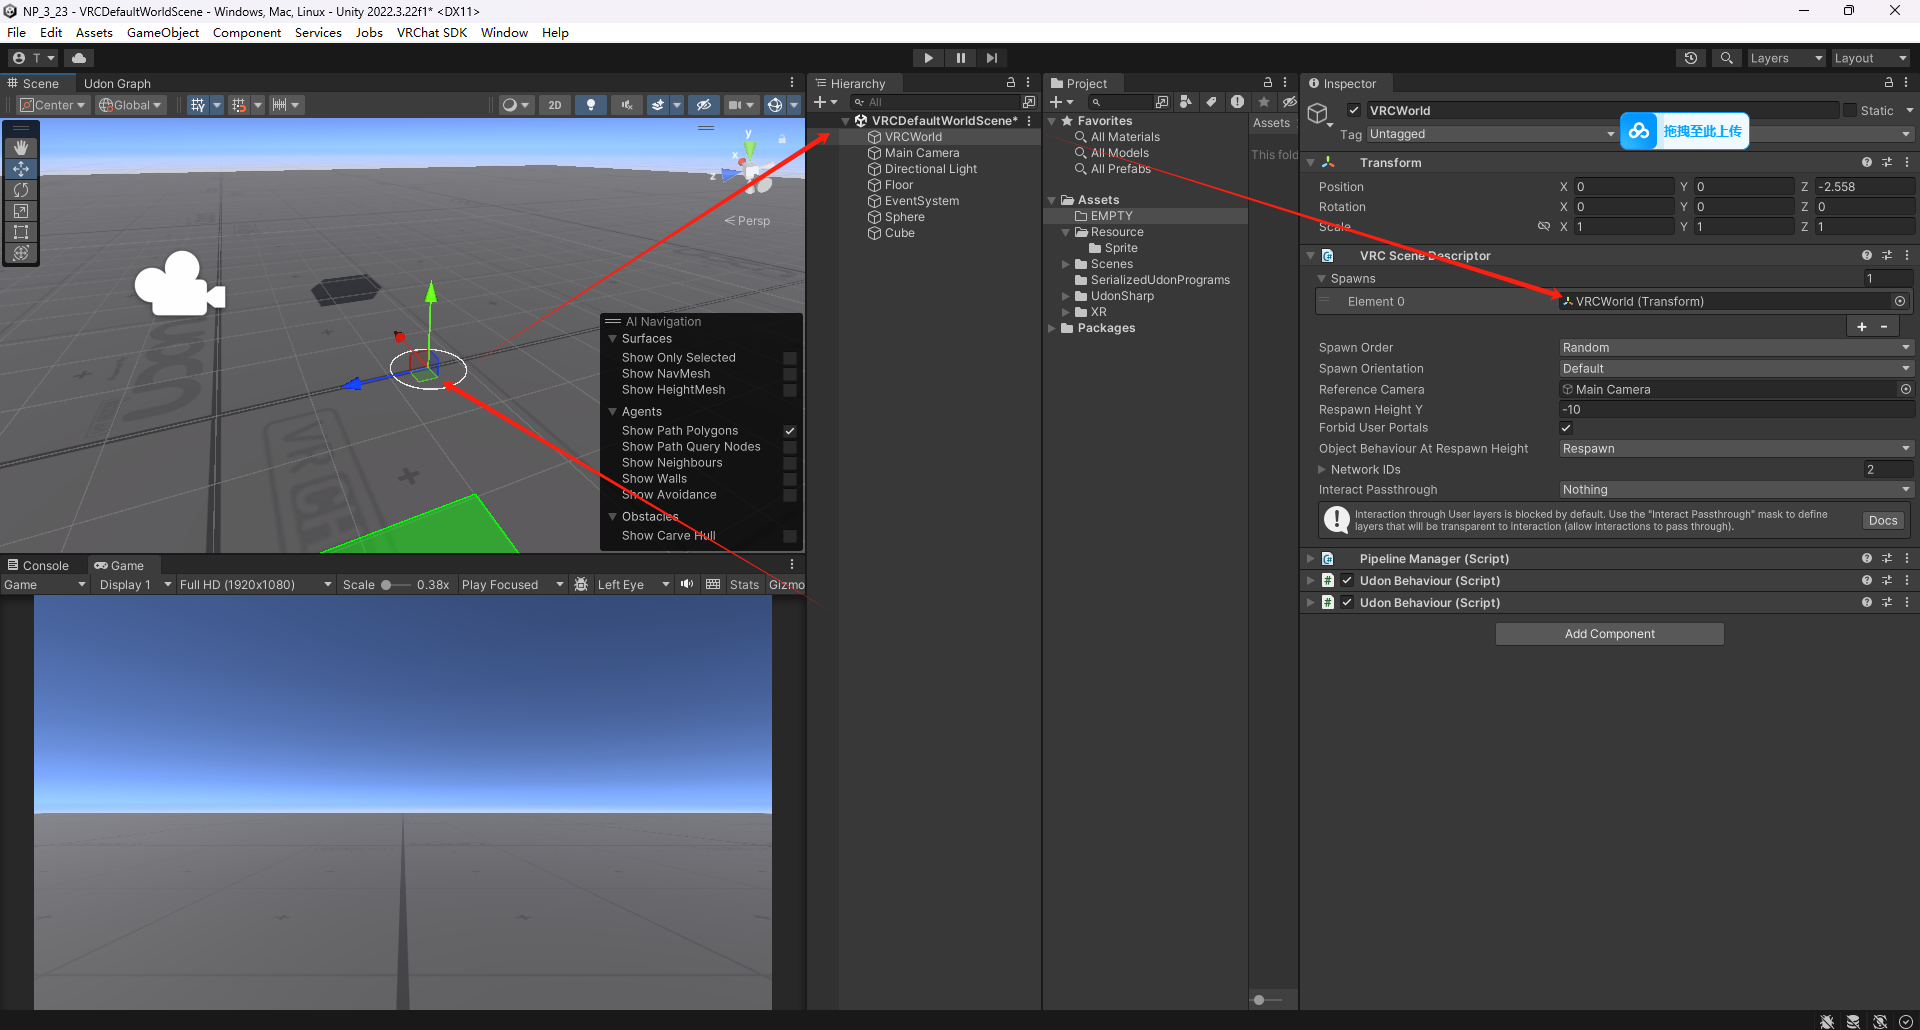Open the Window menu

pyautogui.click(x=504, y=33)
